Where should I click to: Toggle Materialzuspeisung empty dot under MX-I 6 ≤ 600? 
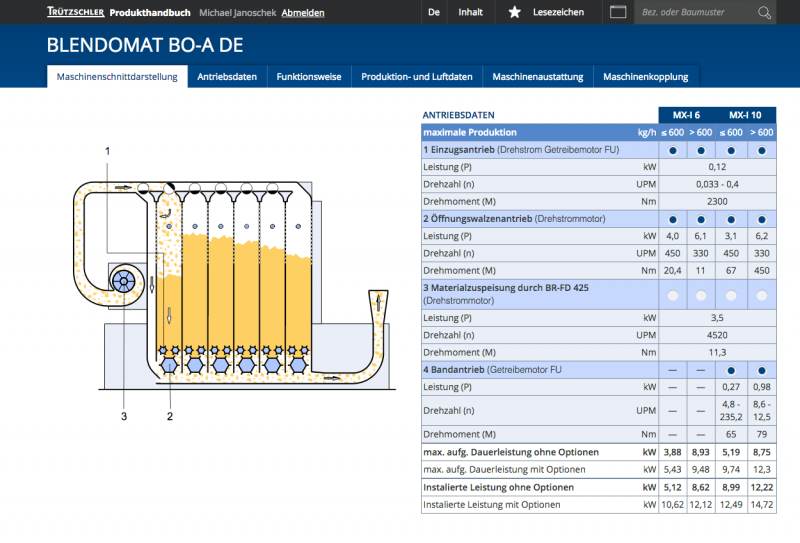673,295
